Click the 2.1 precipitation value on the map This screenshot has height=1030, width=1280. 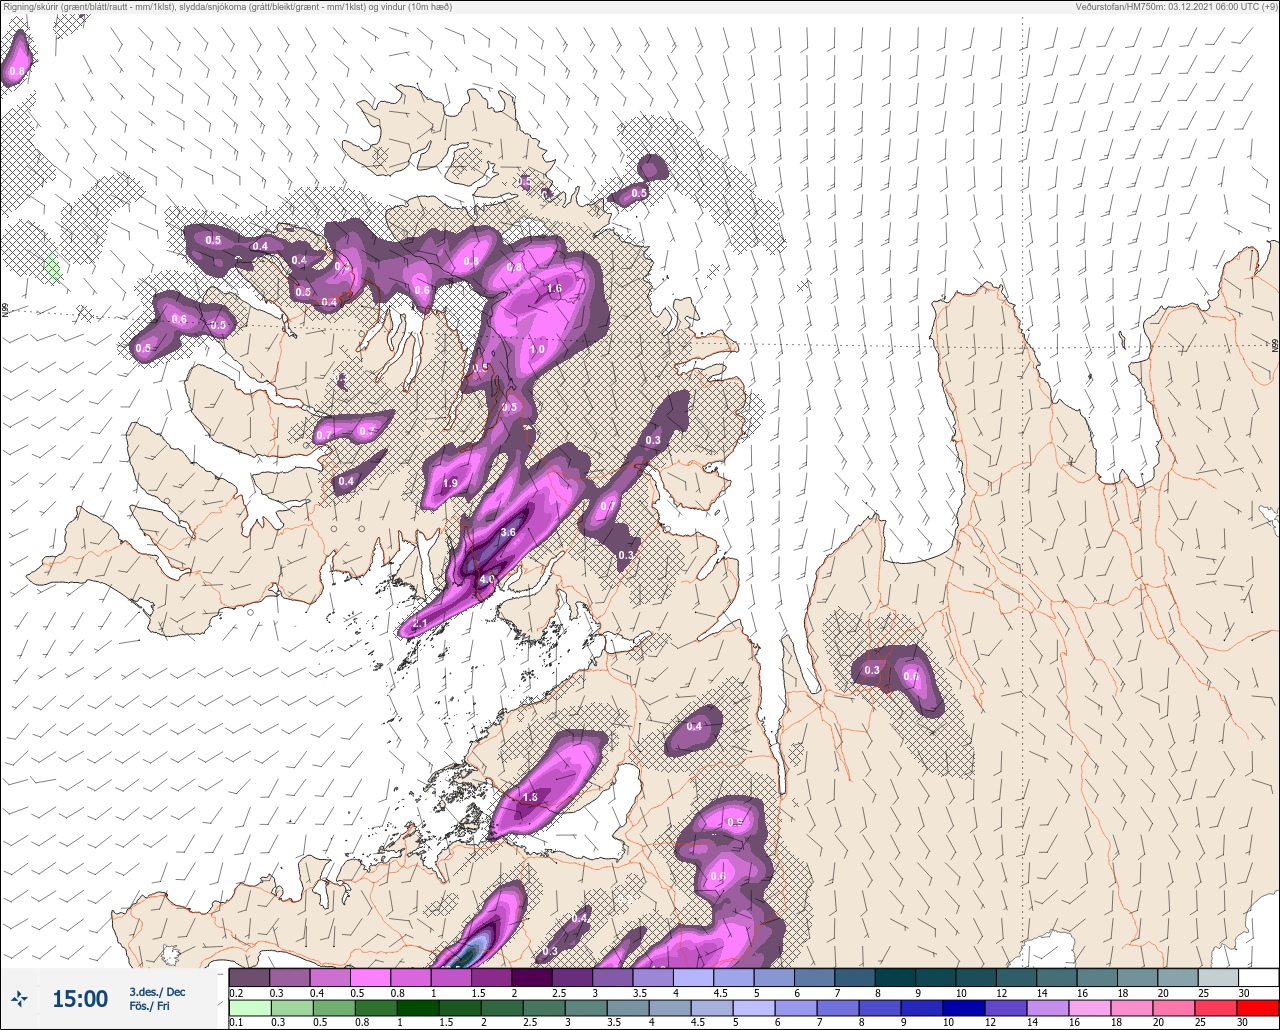419,624
